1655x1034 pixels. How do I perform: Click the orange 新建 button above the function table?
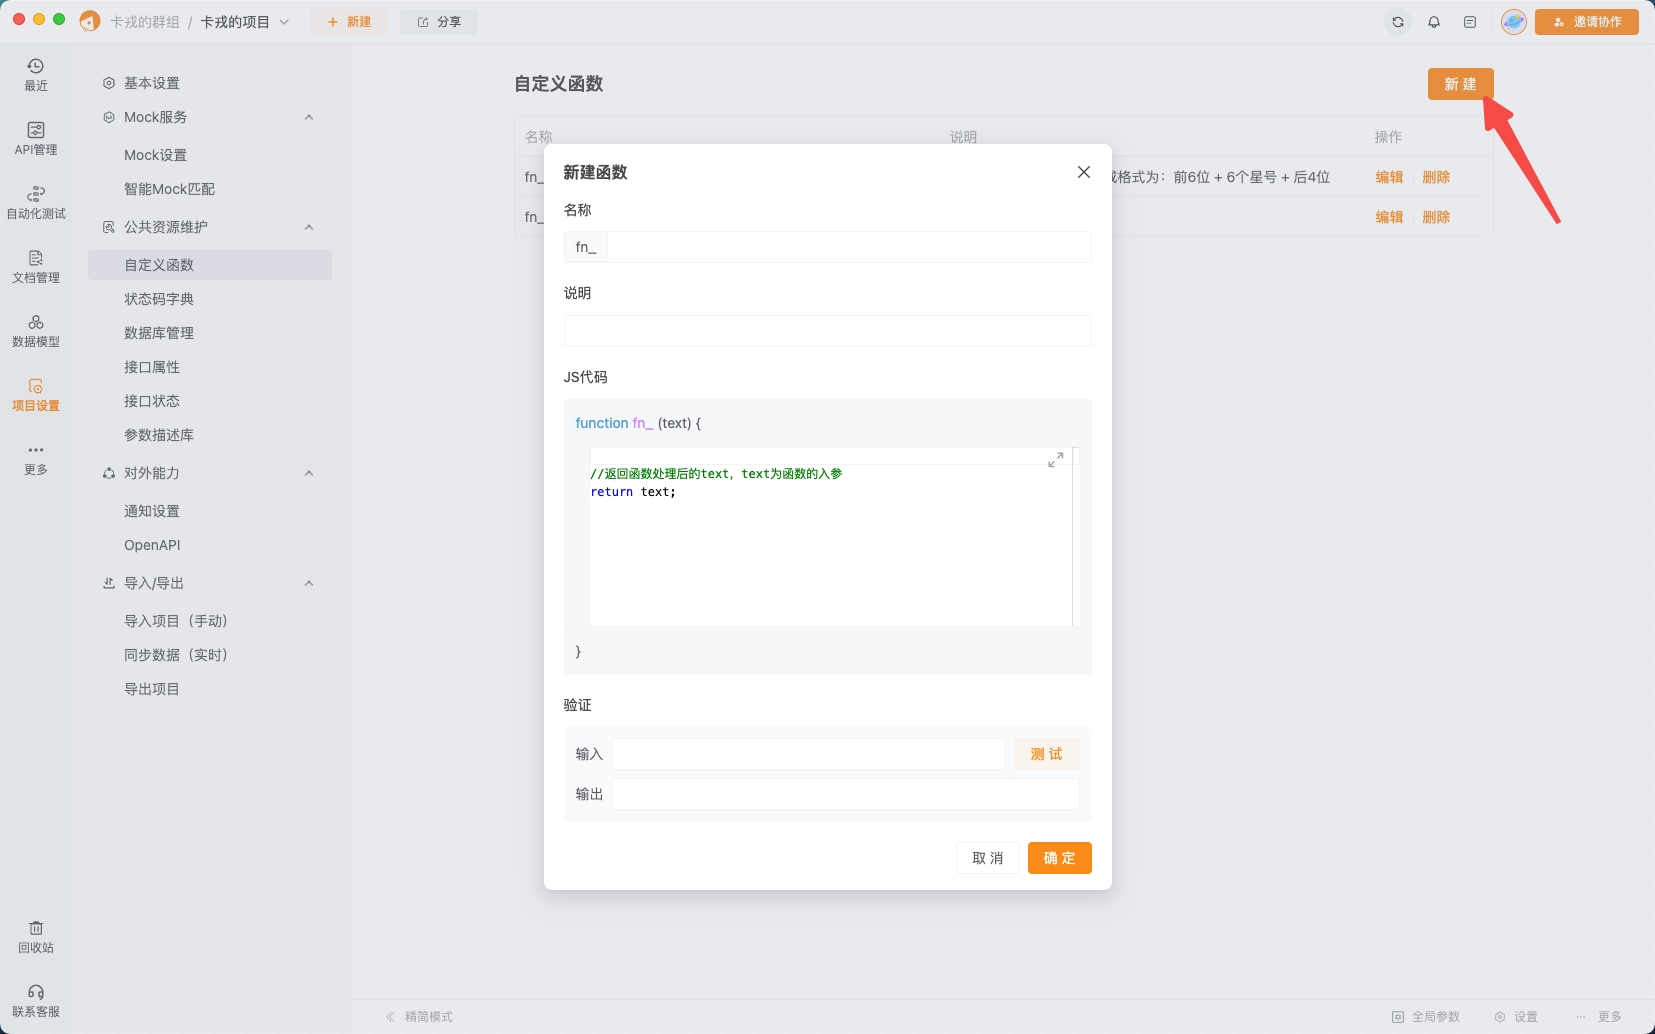[1461, 84]
